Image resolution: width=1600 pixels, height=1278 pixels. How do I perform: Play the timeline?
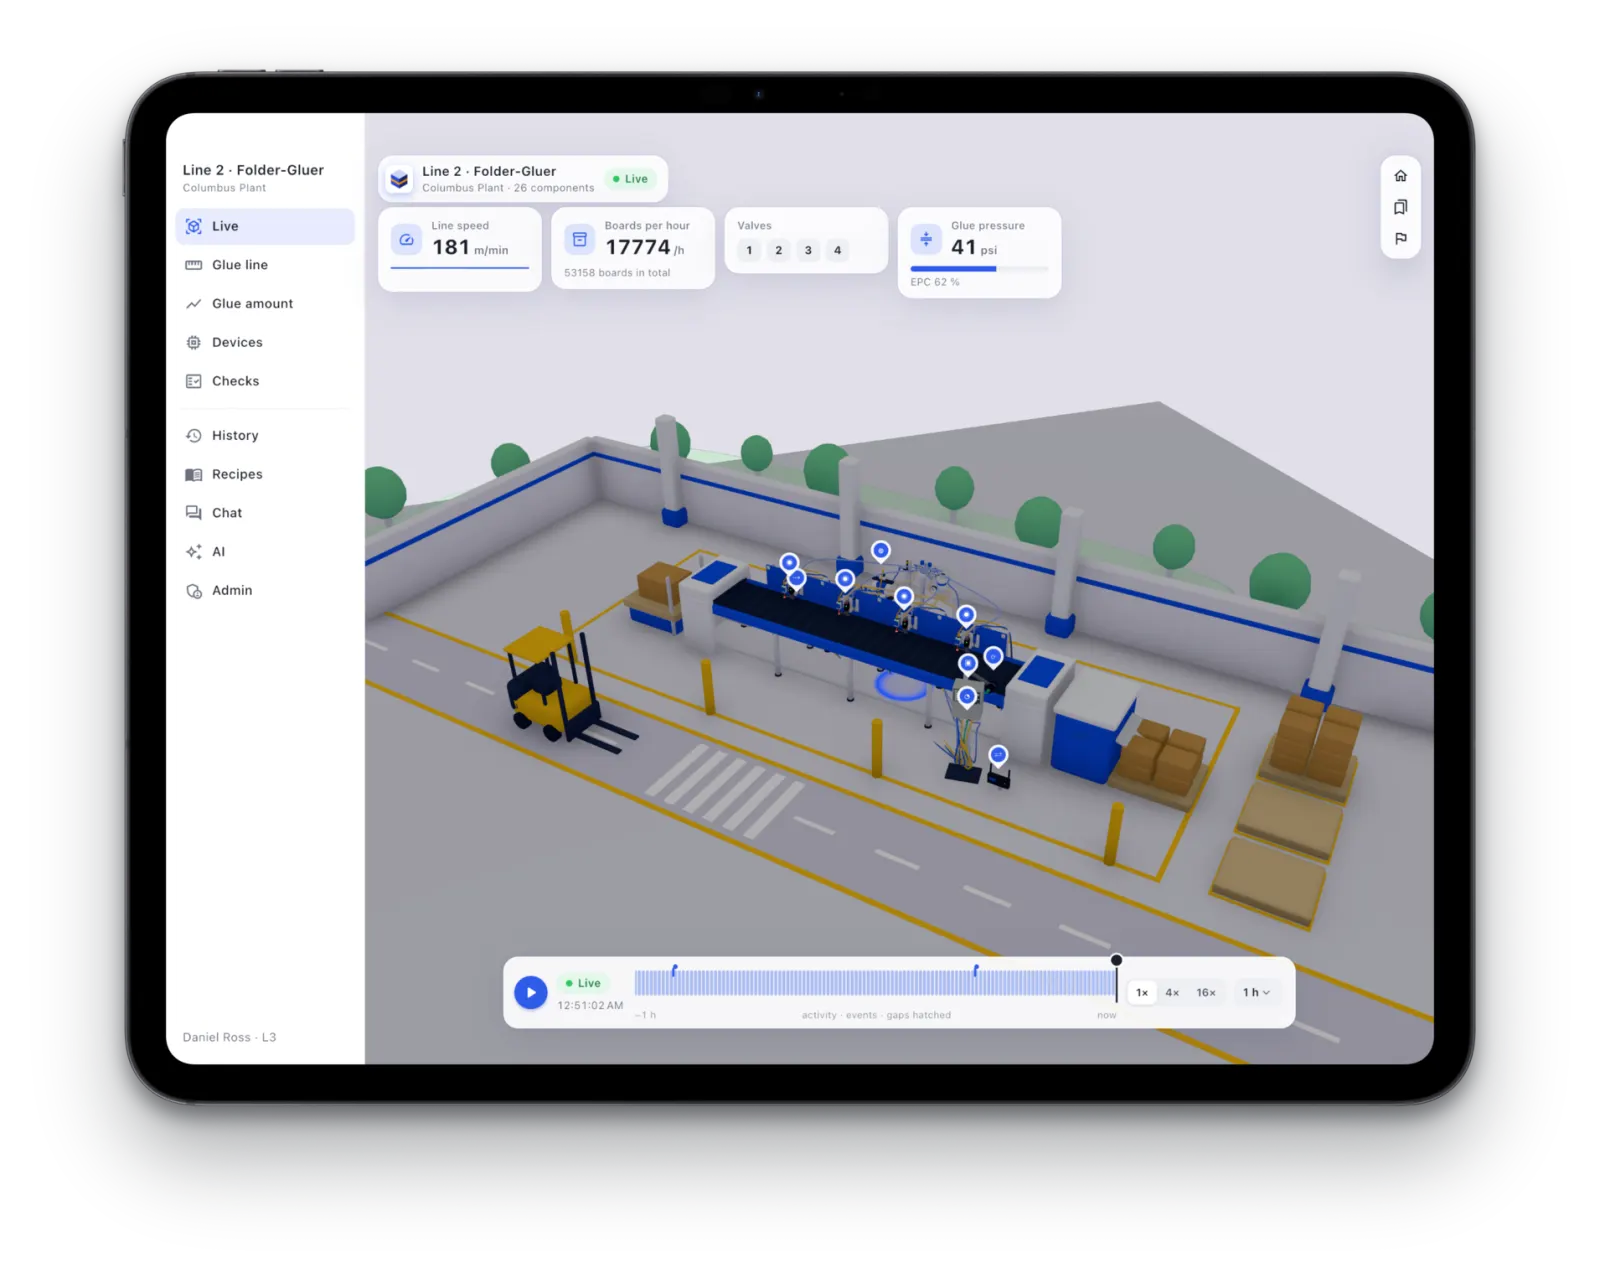point(531,993)
